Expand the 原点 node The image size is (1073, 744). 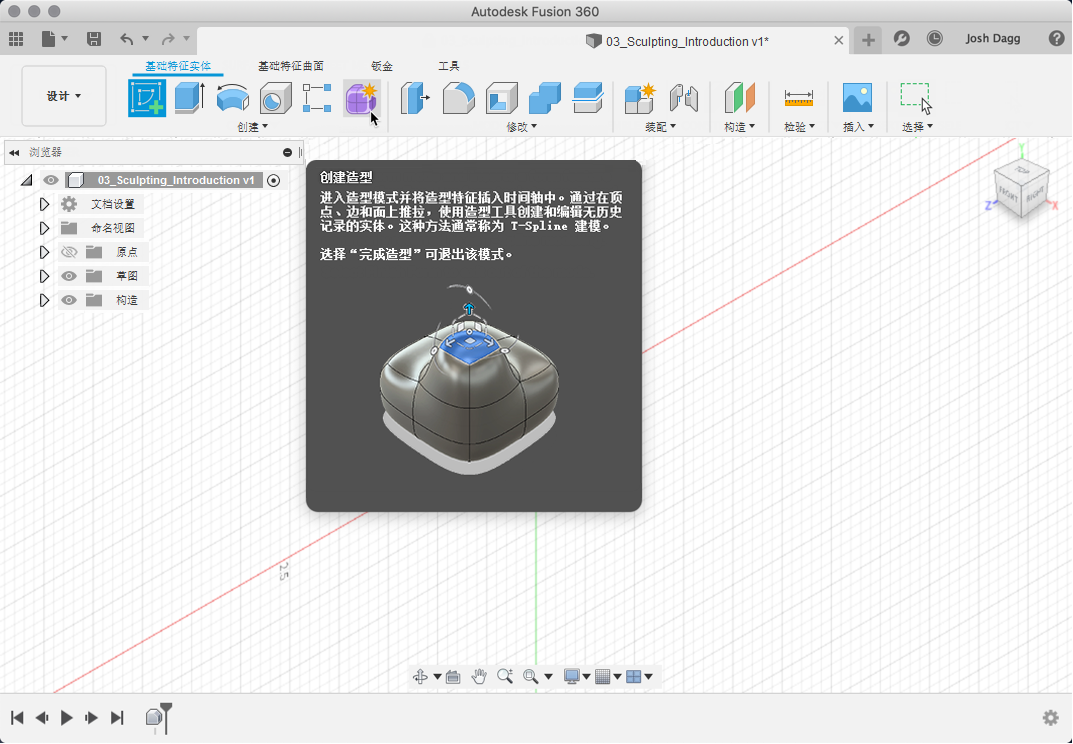pos(44,252)
